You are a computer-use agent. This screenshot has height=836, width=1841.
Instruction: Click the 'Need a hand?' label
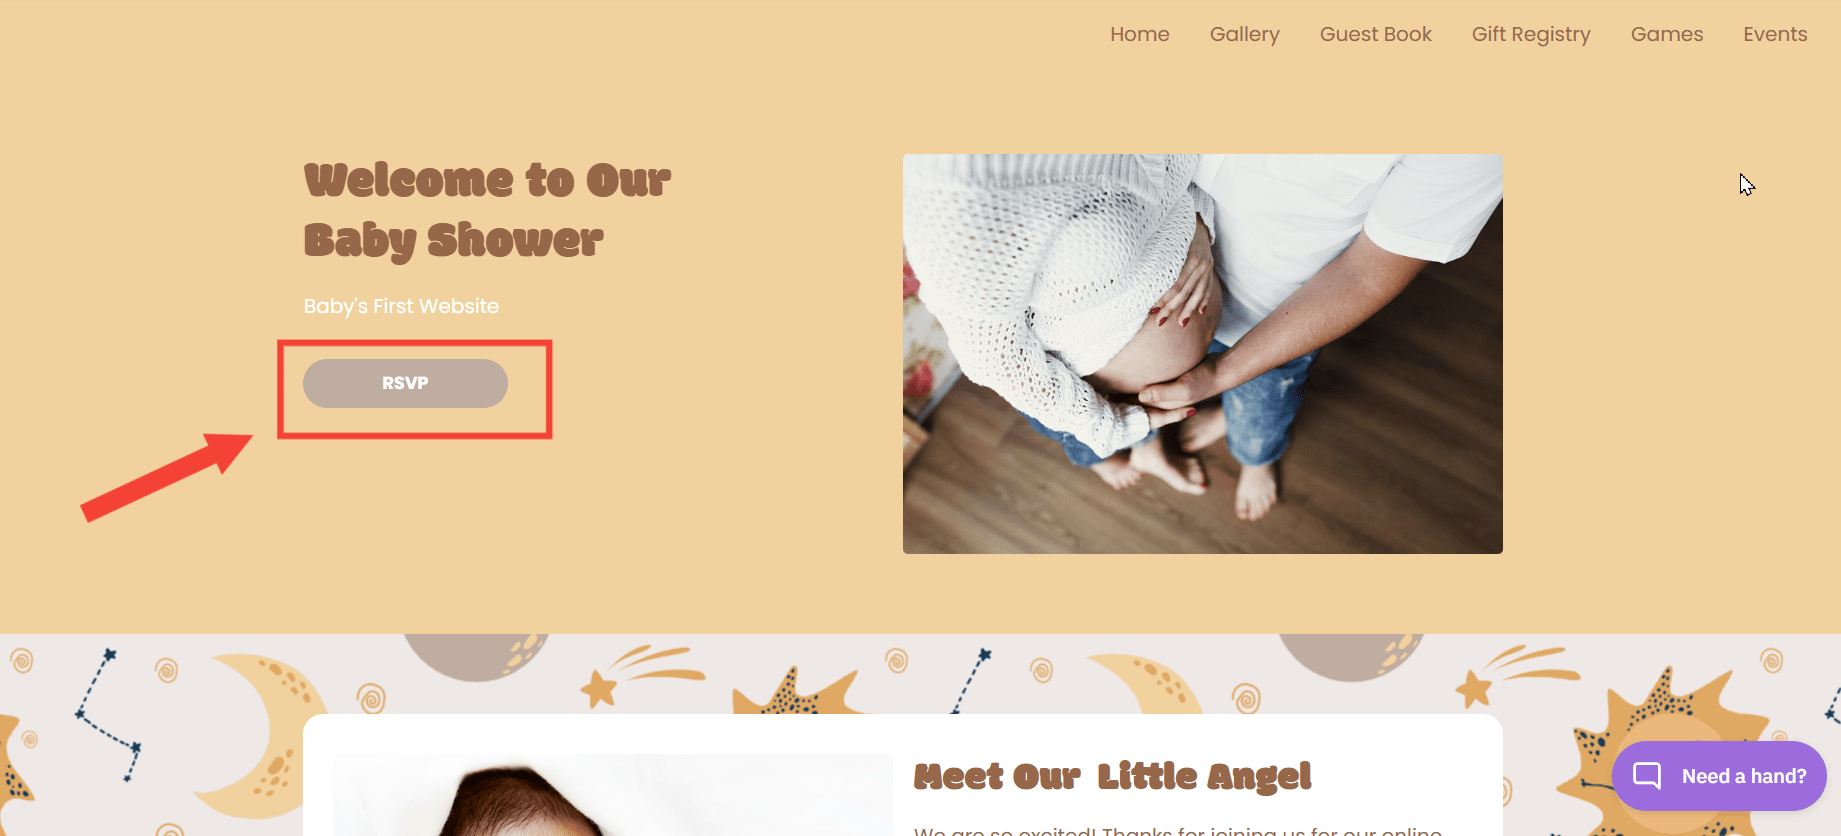(x=1744, y=776)
